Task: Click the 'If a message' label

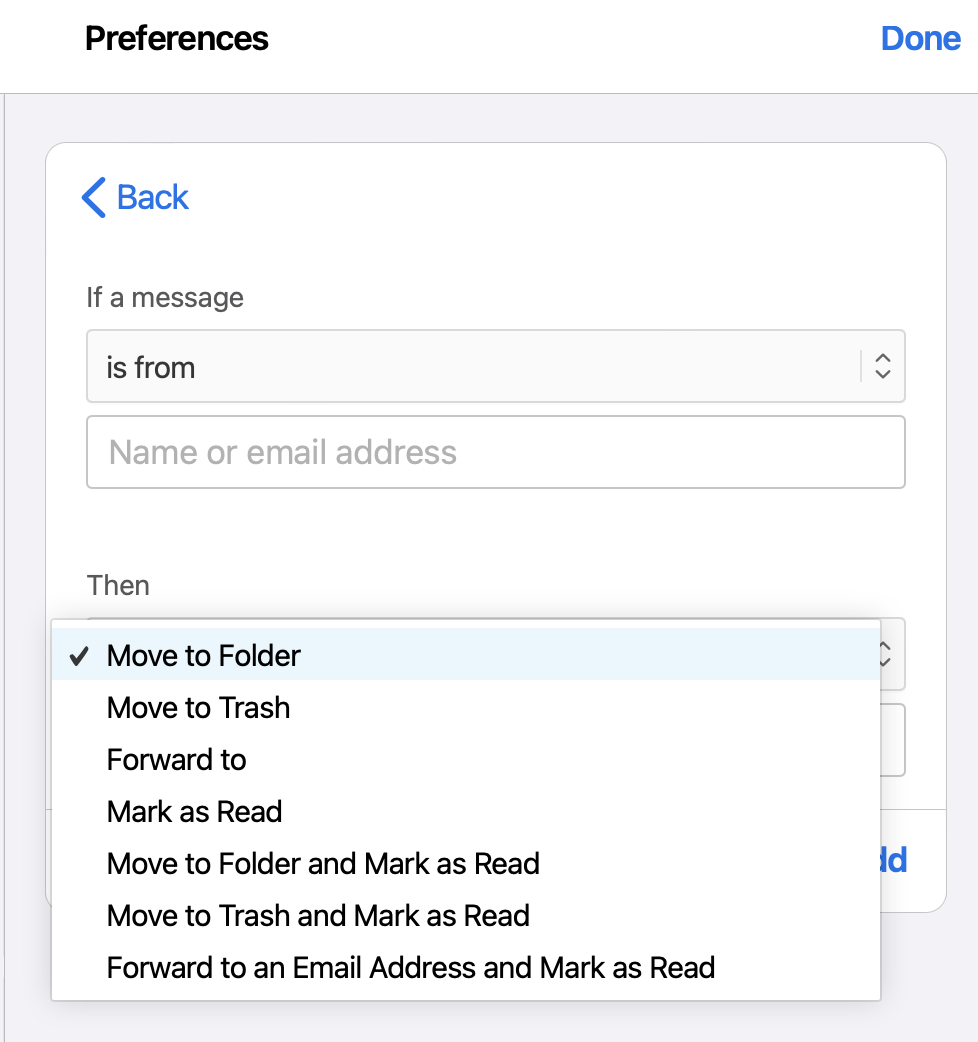Action: point(165,297)
